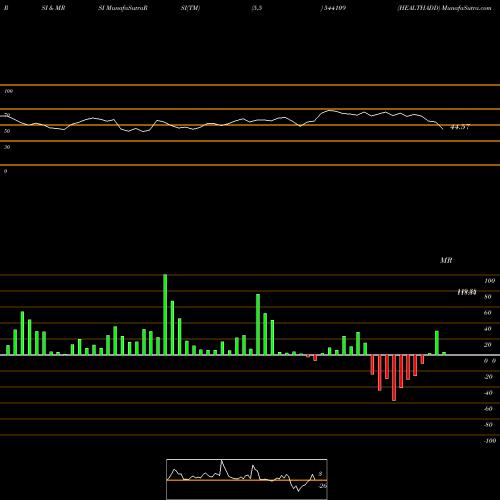Open the mini overview chart thumbnail
500x500 pixels.
247,479
